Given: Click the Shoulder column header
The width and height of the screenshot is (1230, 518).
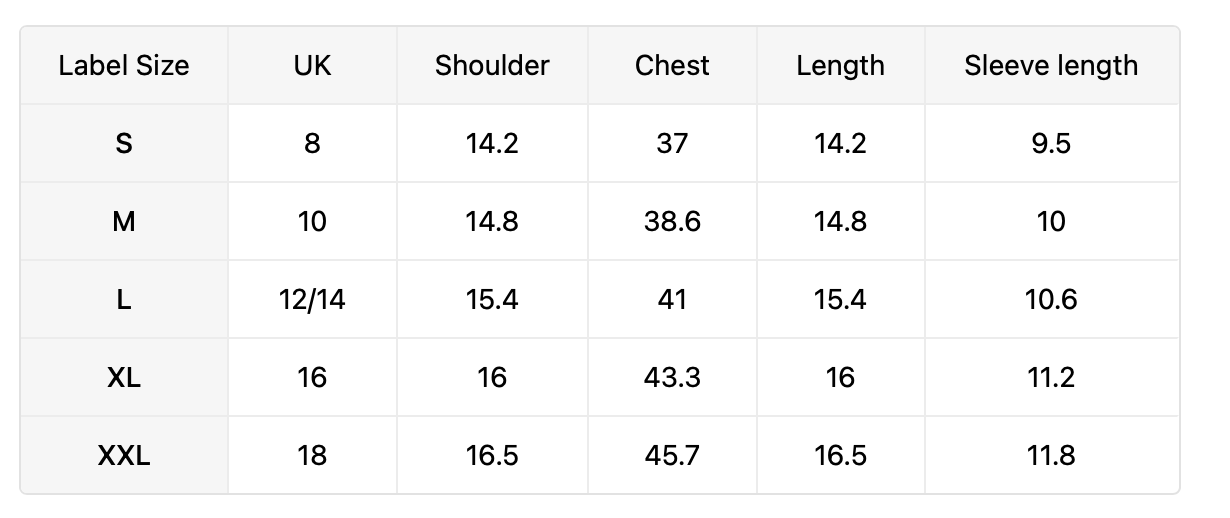Looking at the screenshot, I should 492,66.
